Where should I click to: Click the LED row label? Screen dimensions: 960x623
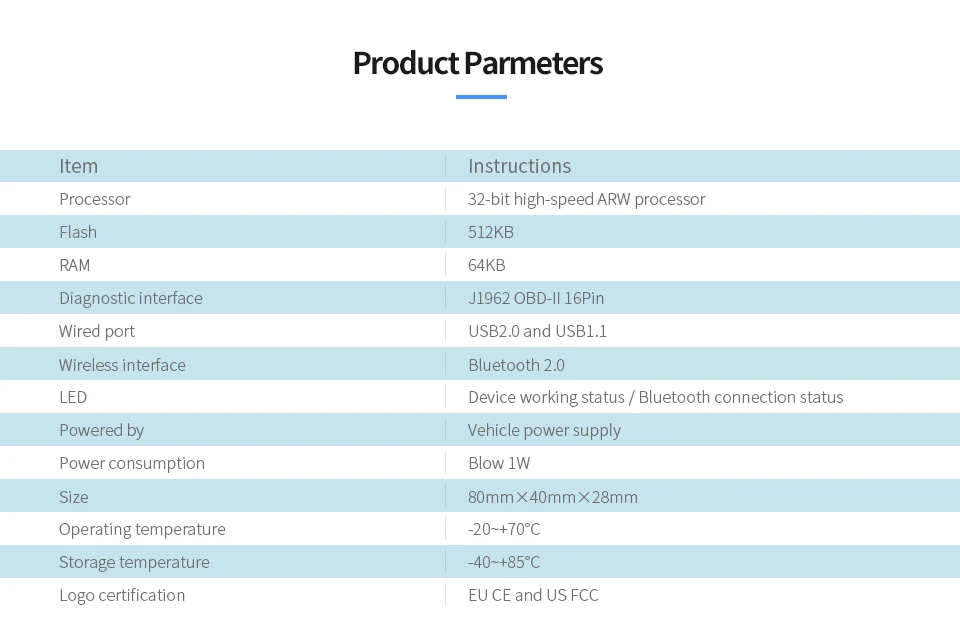(73, 397)
